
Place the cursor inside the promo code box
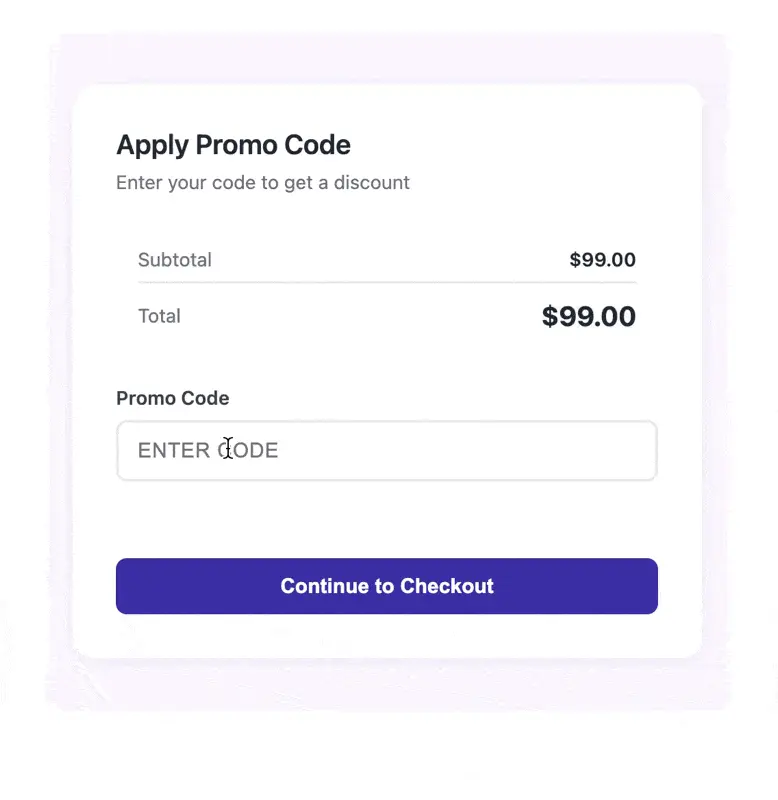(x=387, y=451)
